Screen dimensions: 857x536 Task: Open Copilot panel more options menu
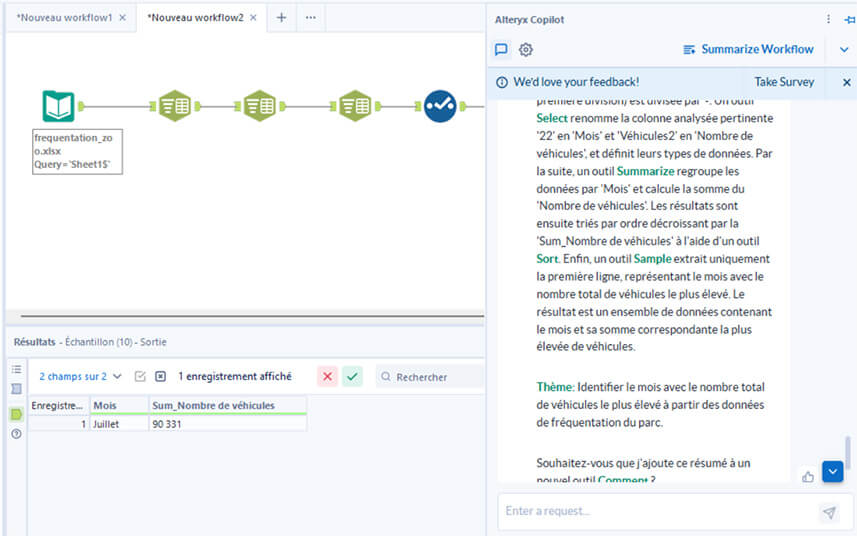click(x=829, y=19)
